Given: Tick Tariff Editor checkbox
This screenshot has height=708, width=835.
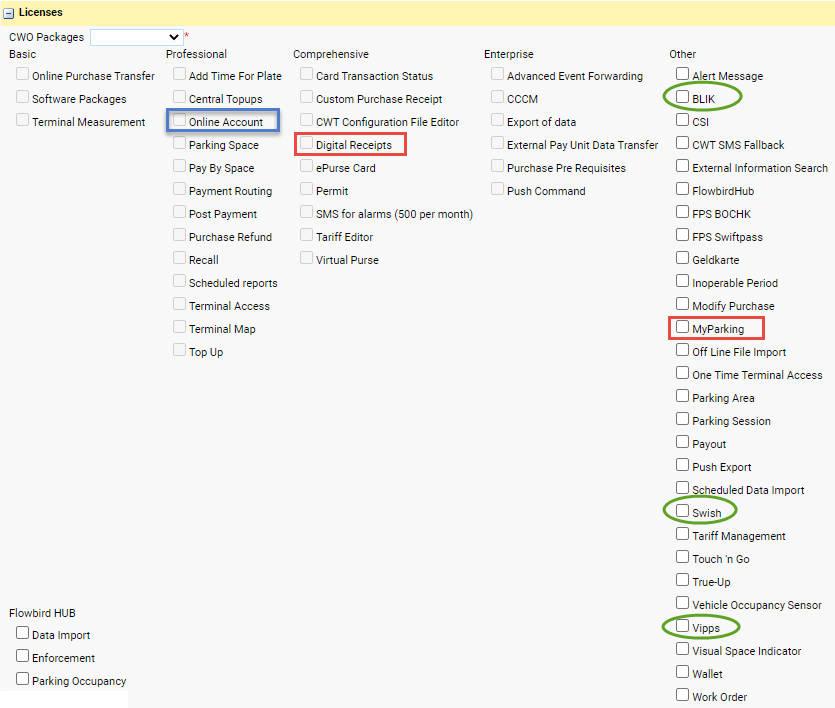Looking at the screenshot, I should [x=306, y=234].
